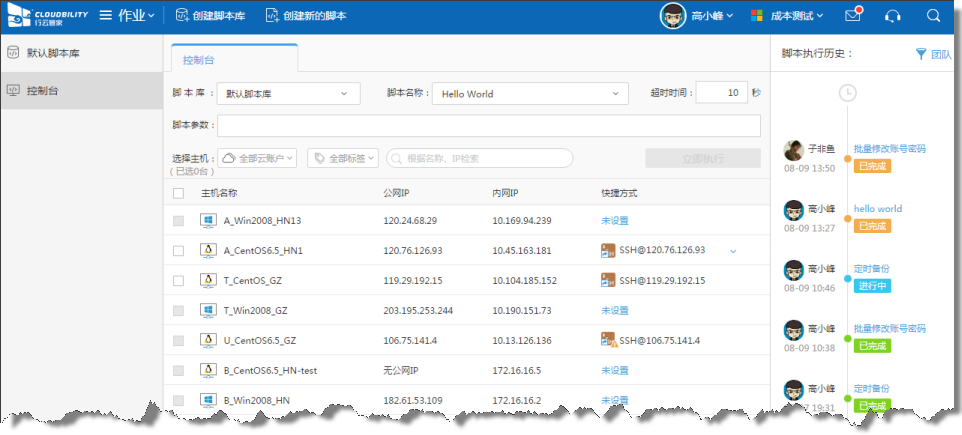962x435 pixels.
Task: Click the clock icon atop history timeline
Action: click(847, 92)
